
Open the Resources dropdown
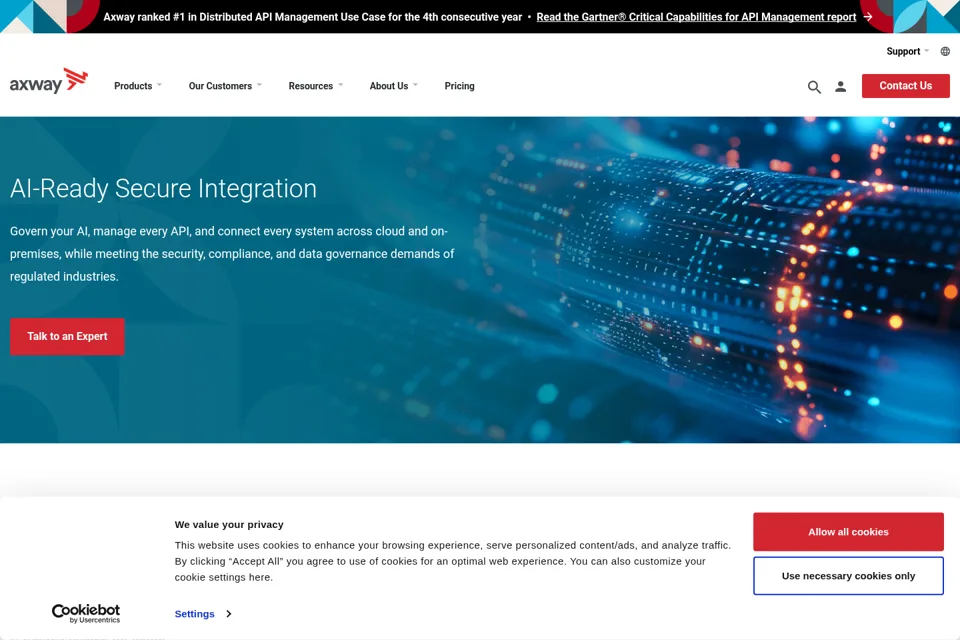coord(316,86)
